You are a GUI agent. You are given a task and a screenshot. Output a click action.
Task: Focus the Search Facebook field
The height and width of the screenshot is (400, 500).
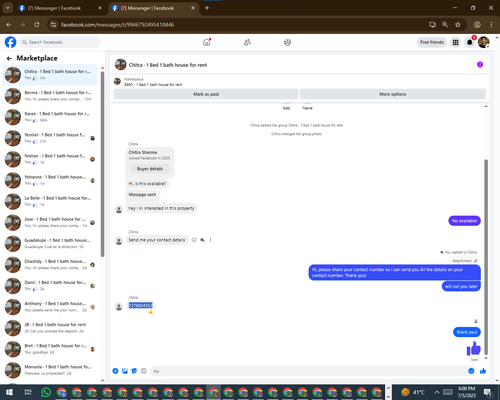(60, 42)
